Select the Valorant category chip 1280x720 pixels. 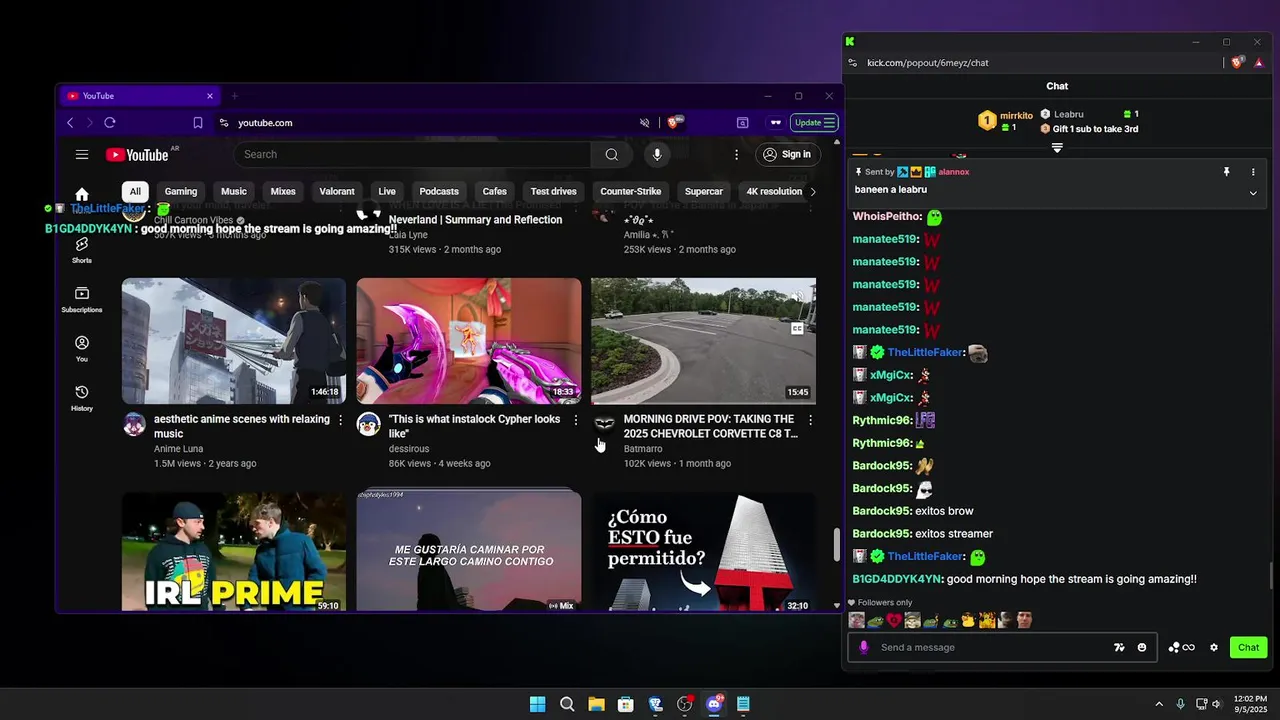337,191
